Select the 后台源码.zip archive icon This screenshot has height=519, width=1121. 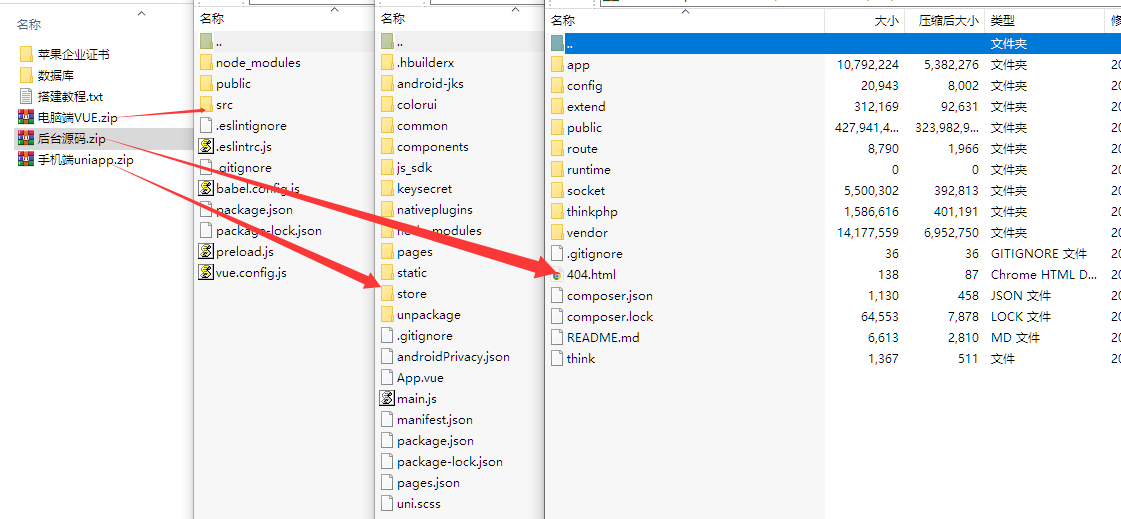26,138
